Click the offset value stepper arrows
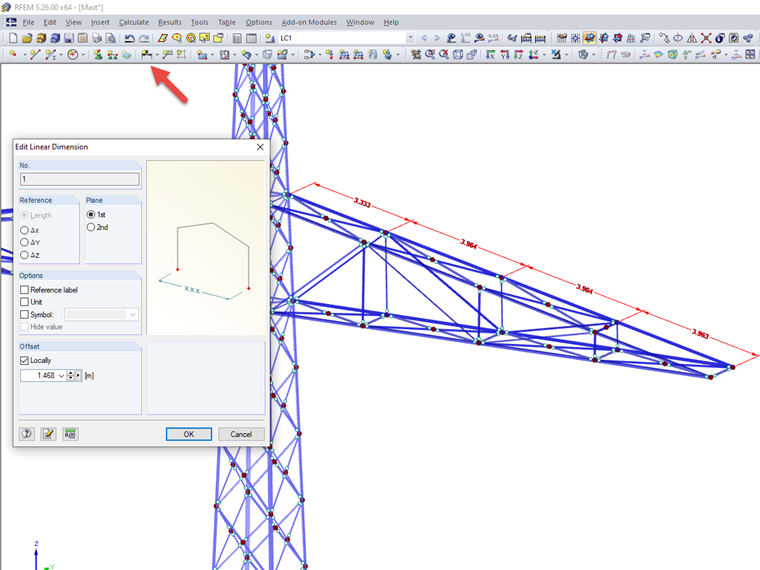 pos(71,376)
